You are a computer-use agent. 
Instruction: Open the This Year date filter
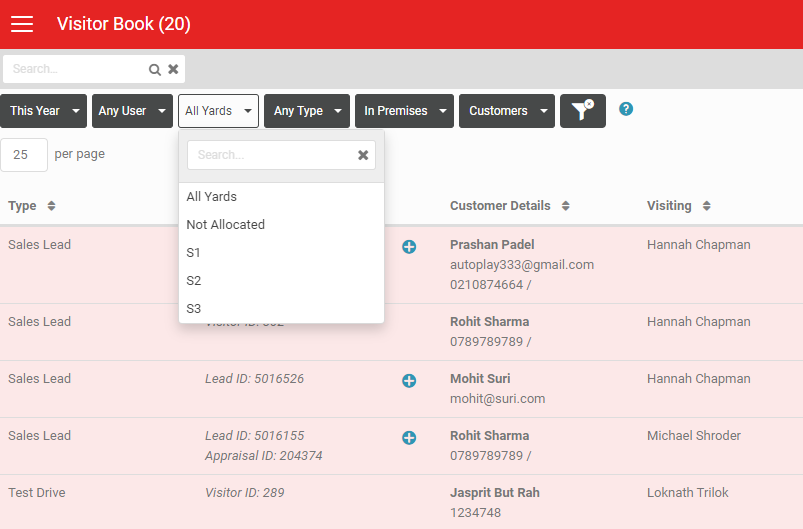coord(44,111)
